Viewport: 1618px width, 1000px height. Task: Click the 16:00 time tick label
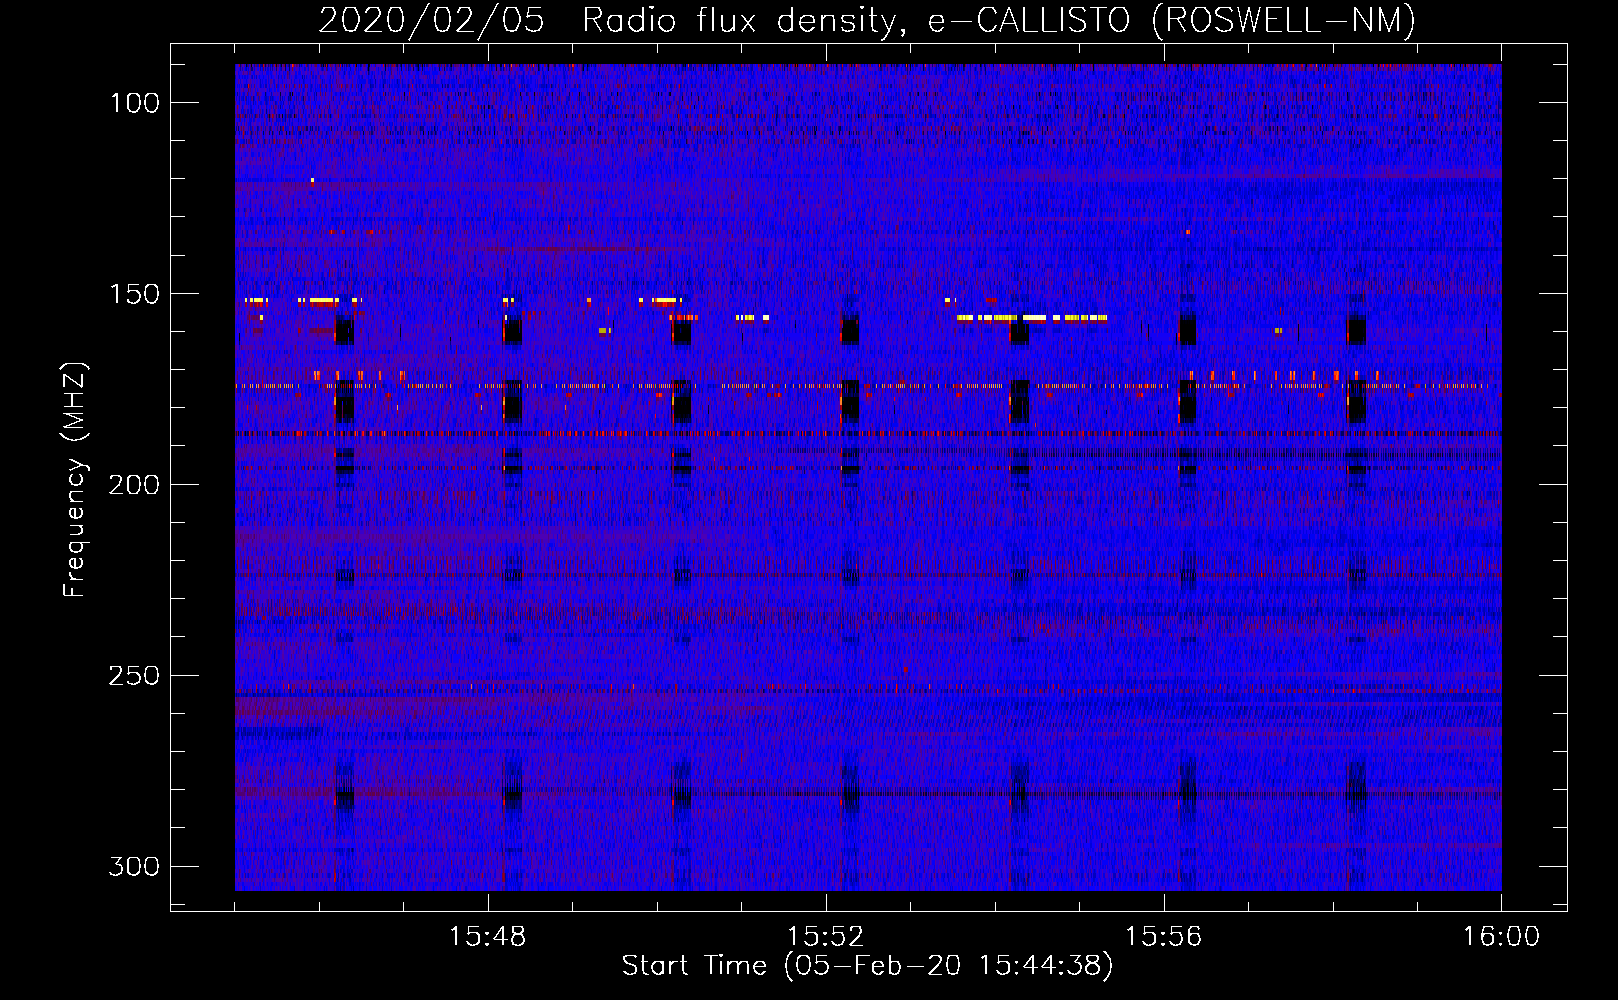(1501, 937)
